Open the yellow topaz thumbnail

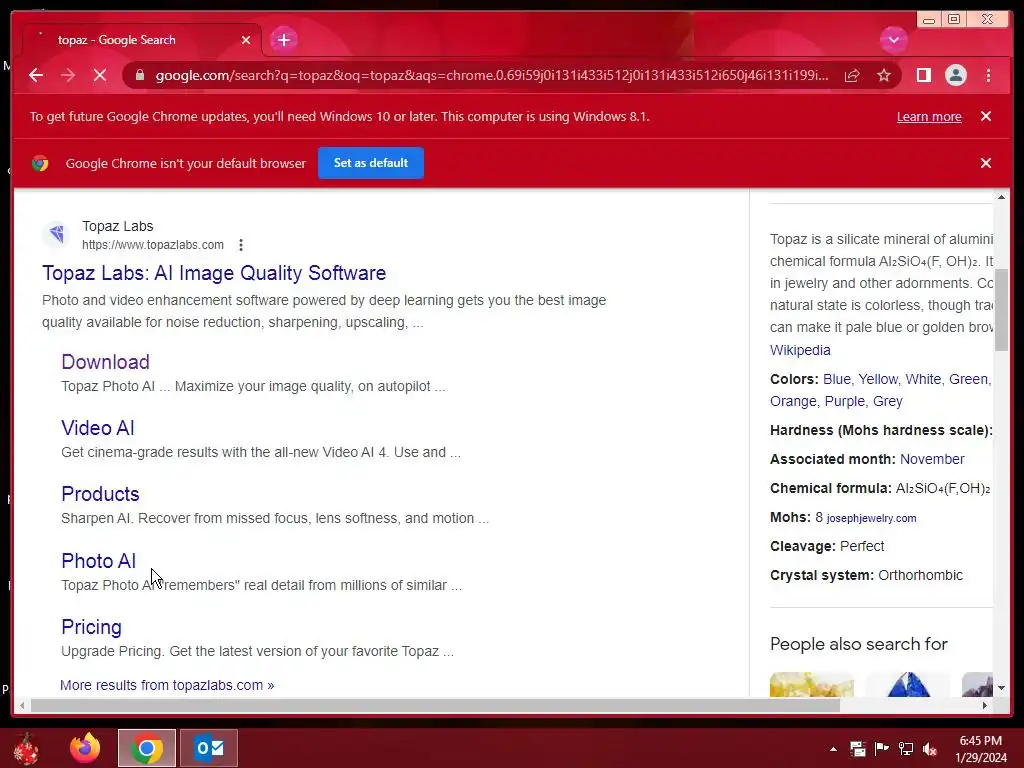(812, 684)
